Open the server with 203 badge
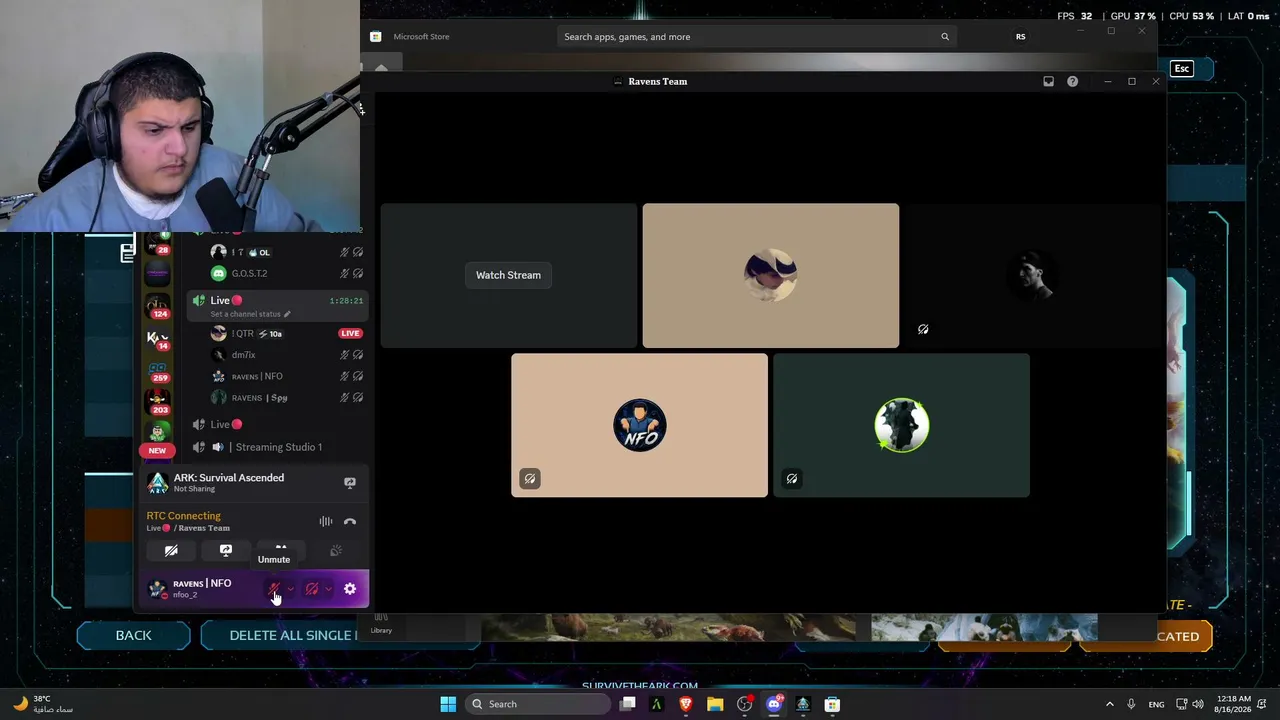1280x720 pixels. click(158, 402)
